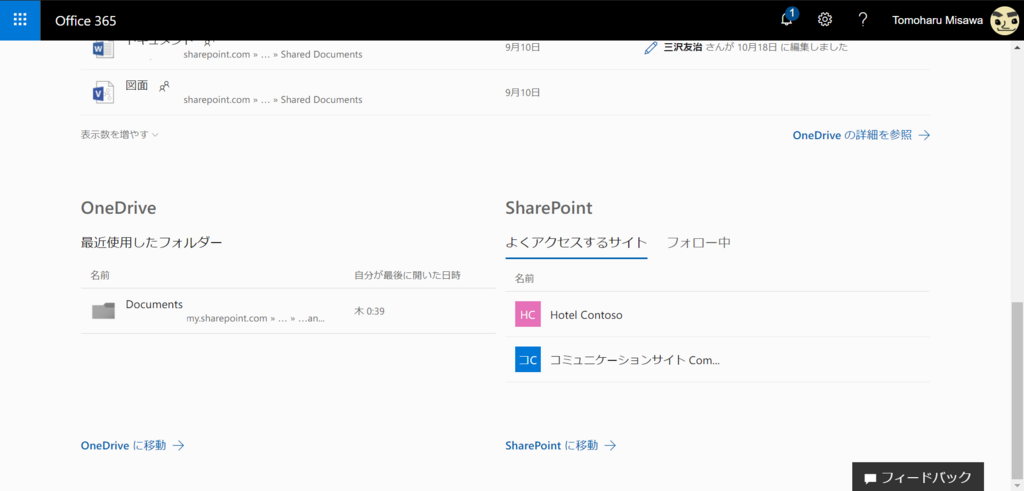
Task: Switch to the フォロー中 tab
Action: [698, 243]
